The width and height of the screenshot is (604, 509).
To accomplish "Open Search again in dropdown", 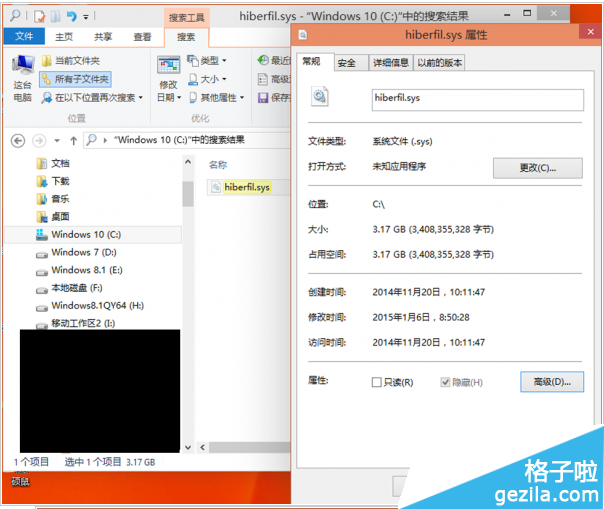I will point(92,97).
